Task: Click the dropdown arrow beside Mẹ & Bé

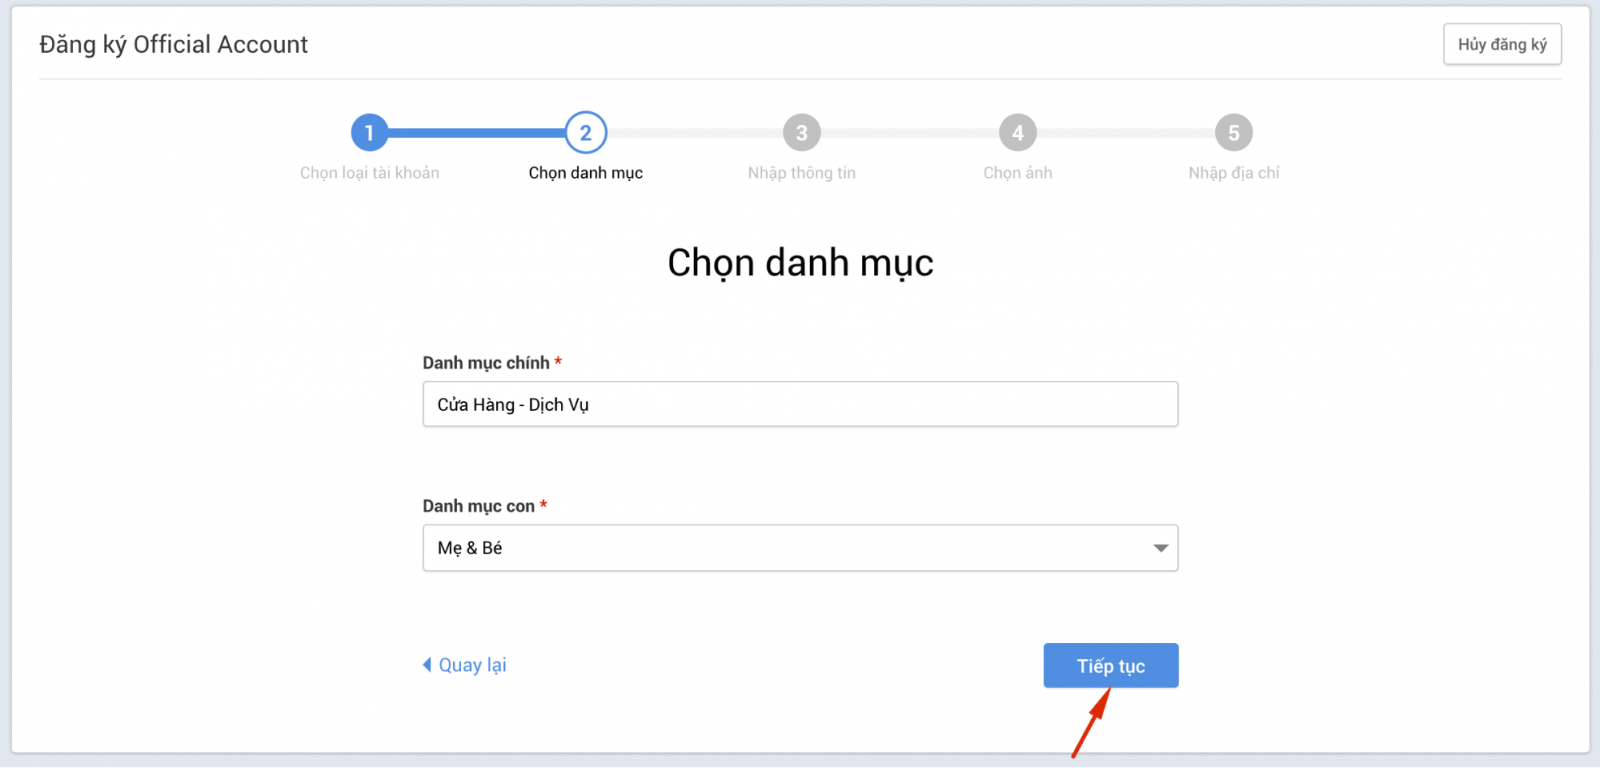Action: (1160, 548)
